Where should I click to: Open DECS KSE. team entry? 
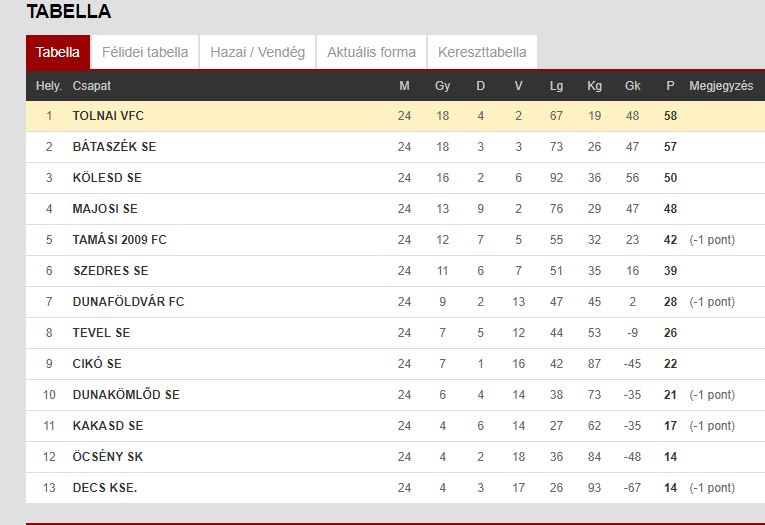[105, 487]
